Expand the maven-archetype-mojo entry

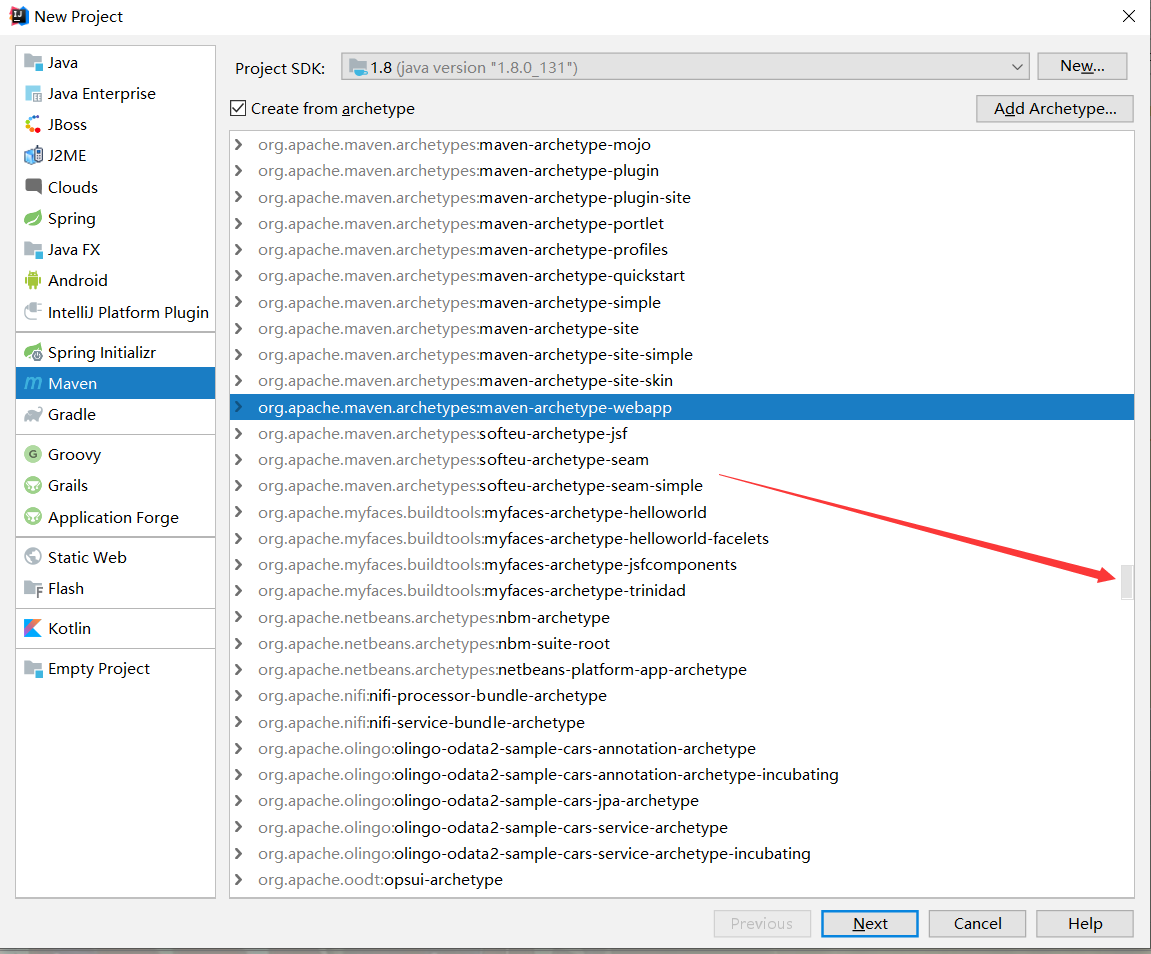tap(239, 145)
